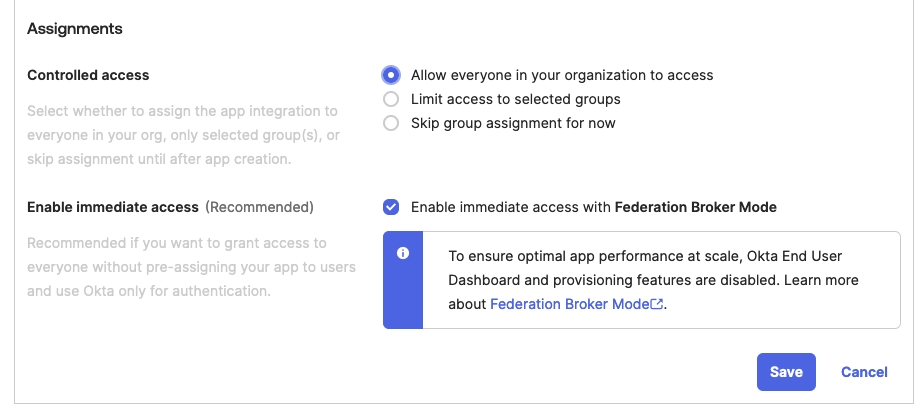Click the Assignments section heading
Image resolution: width=922 pixels, height=420 pixels.
click(75, 29)
